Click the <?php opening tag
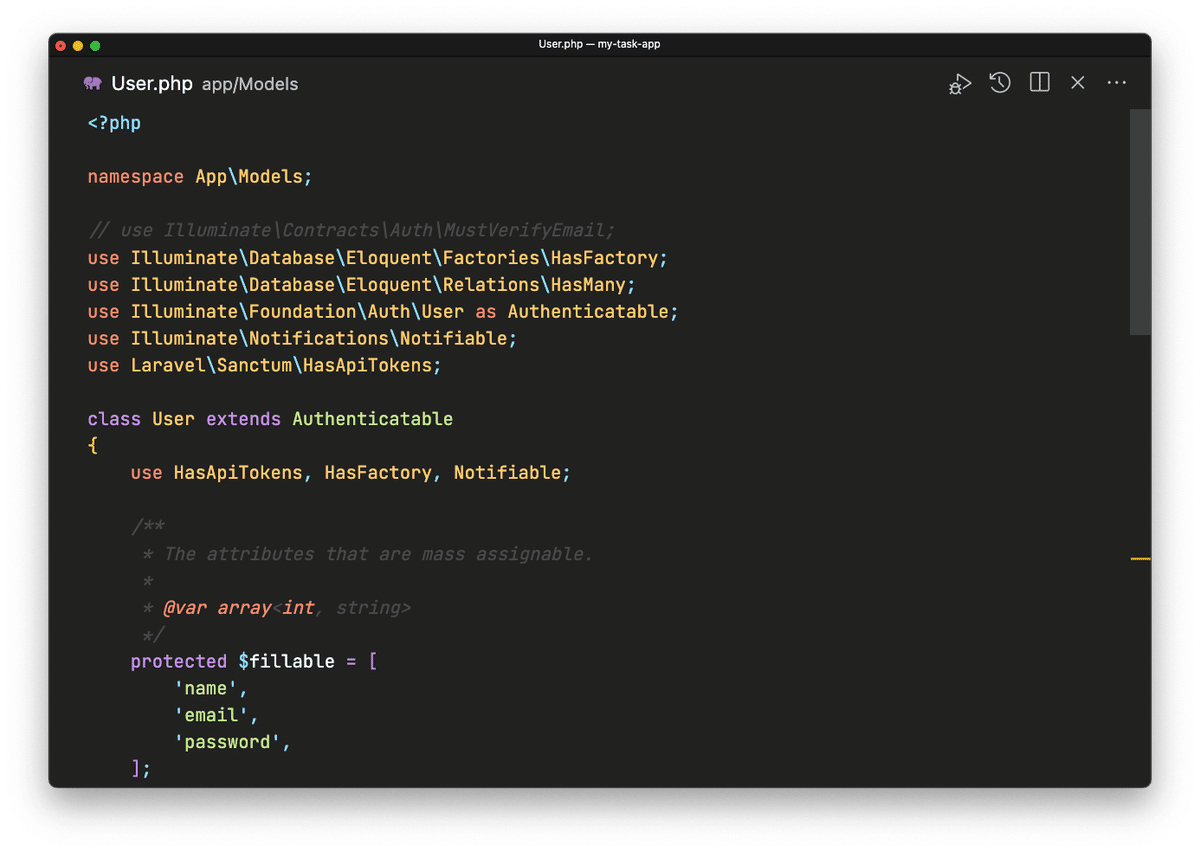 [x=114, y=123]
